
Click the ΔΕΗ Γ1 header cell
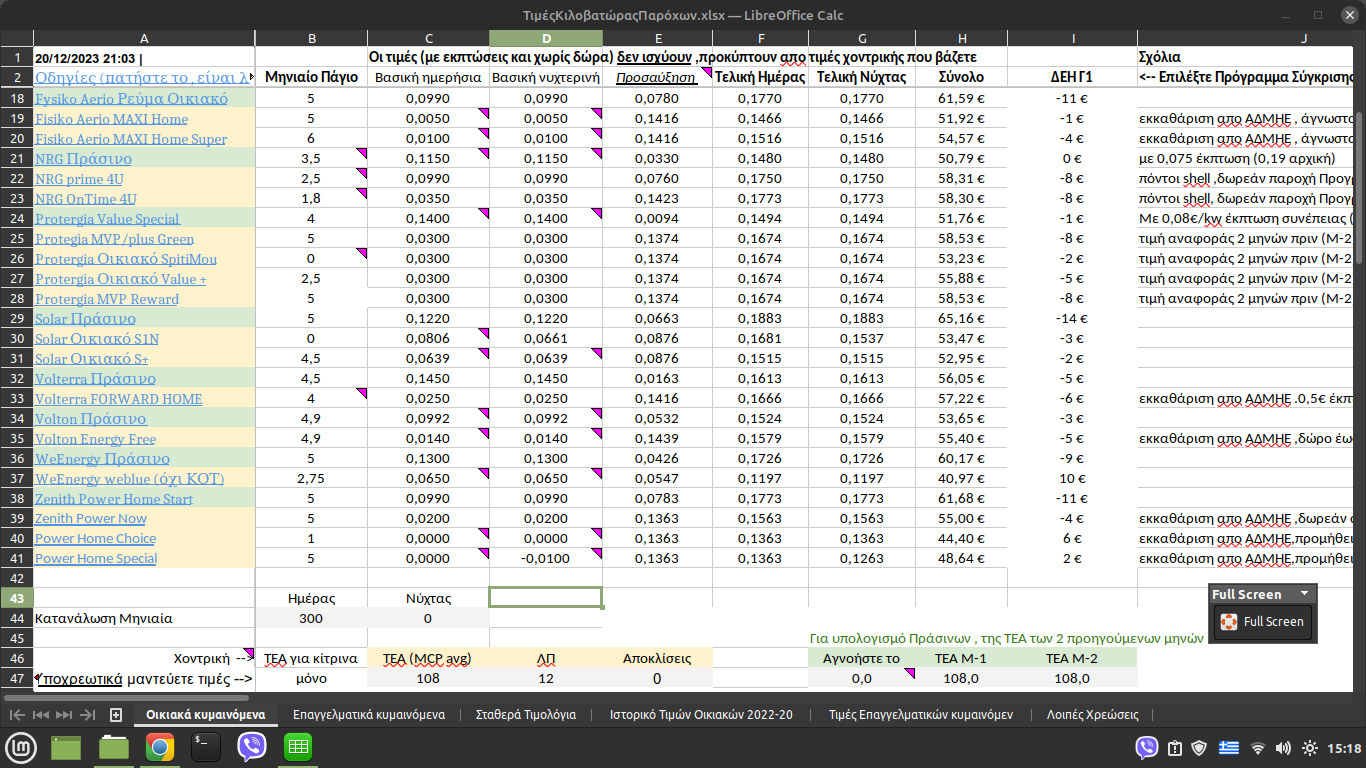coord(1072,77)
